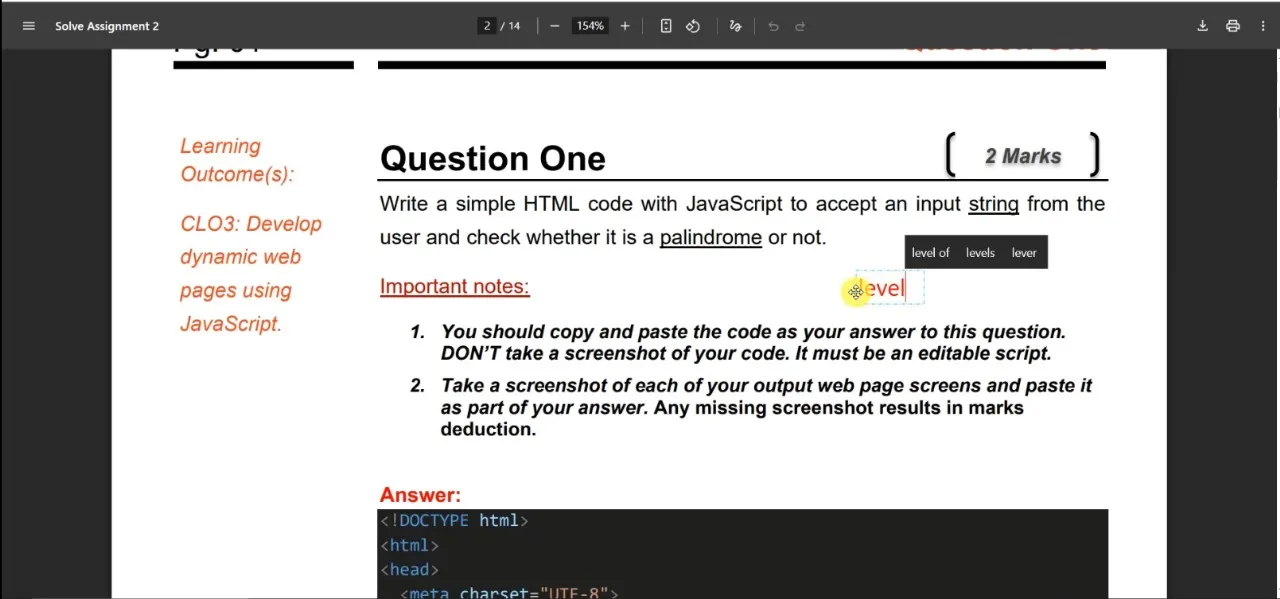Click the underlined "palindrome" text
Image resolution: width=1280 pixels, height=599 pixels.
pos(710,237)
